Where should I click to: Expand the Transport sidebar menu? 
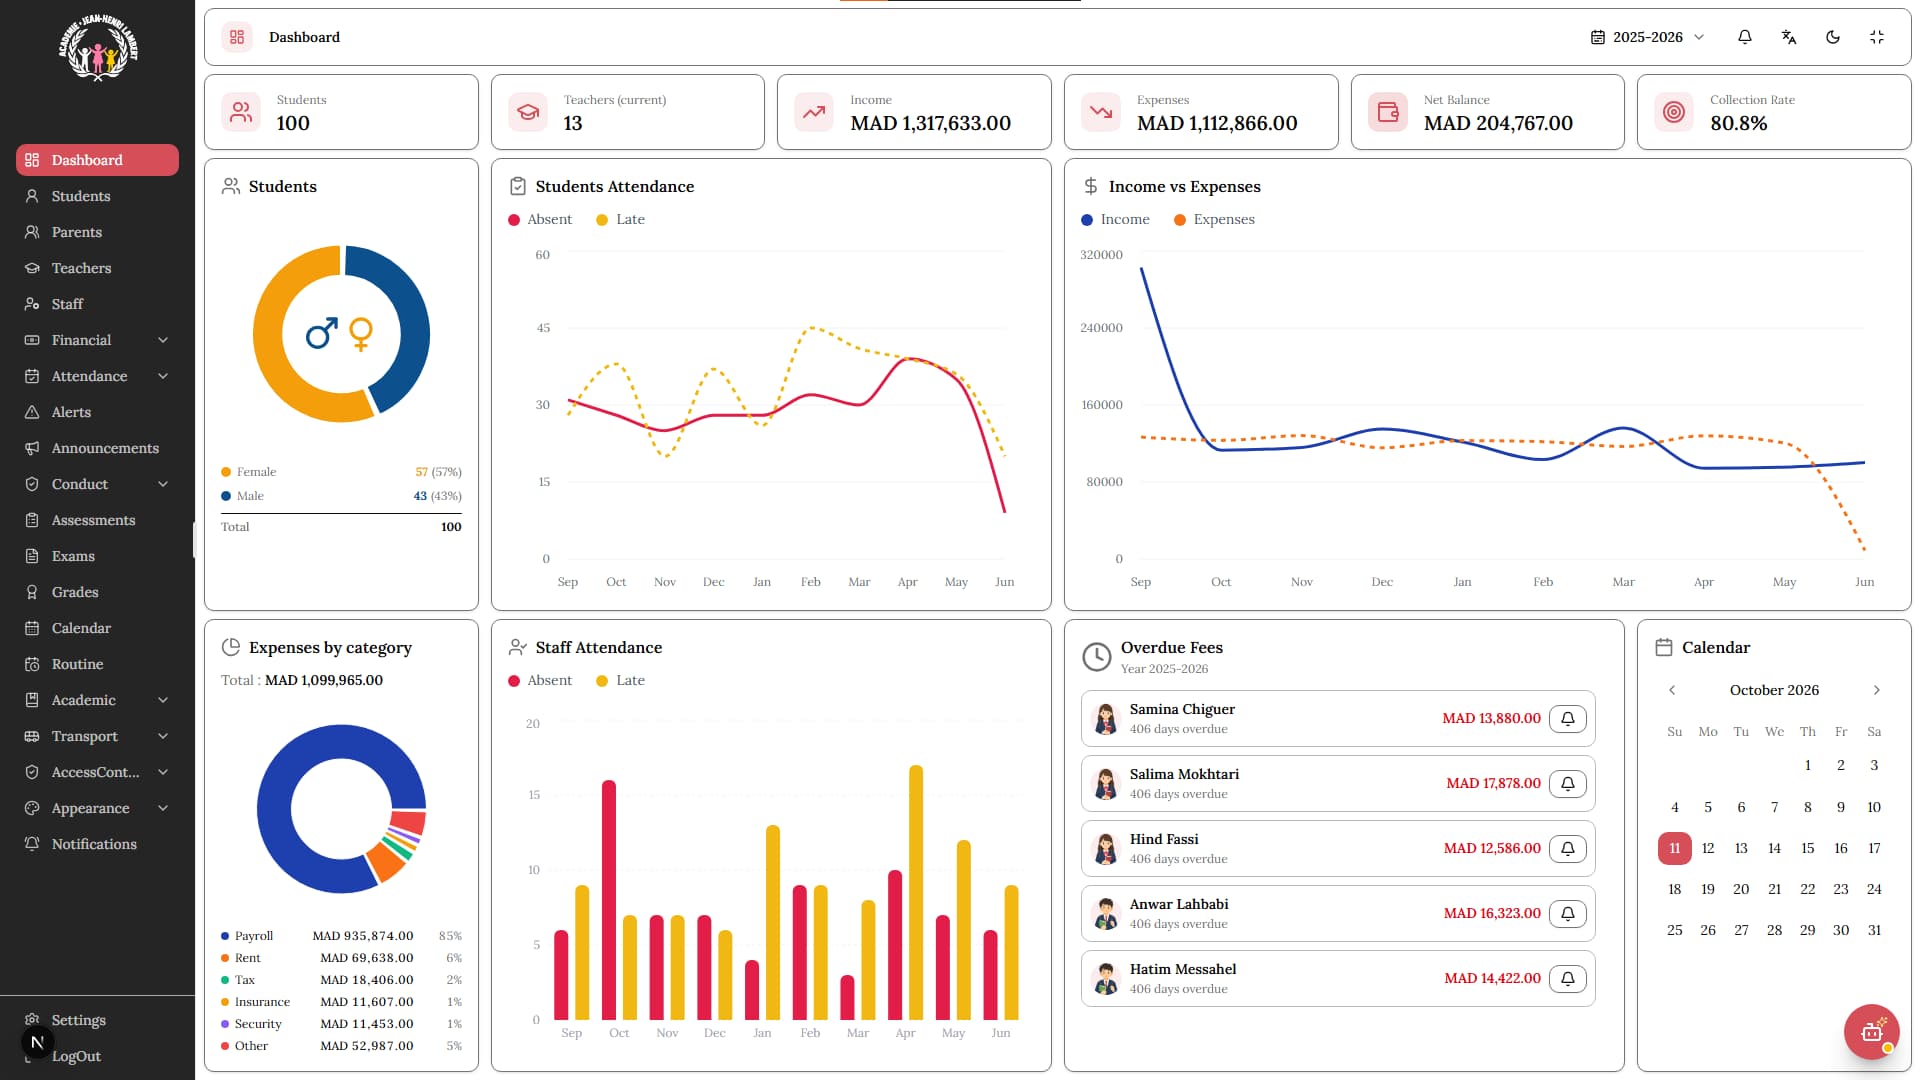97,736
